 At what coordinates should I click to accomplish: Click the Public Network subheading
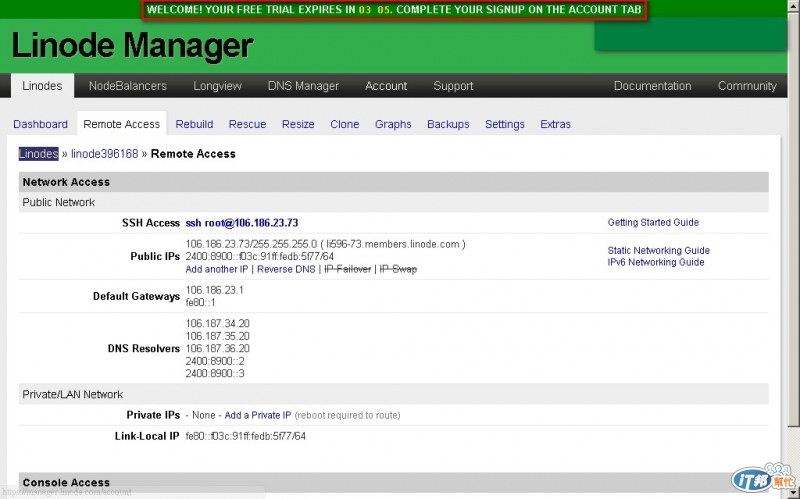coord(393,202)
